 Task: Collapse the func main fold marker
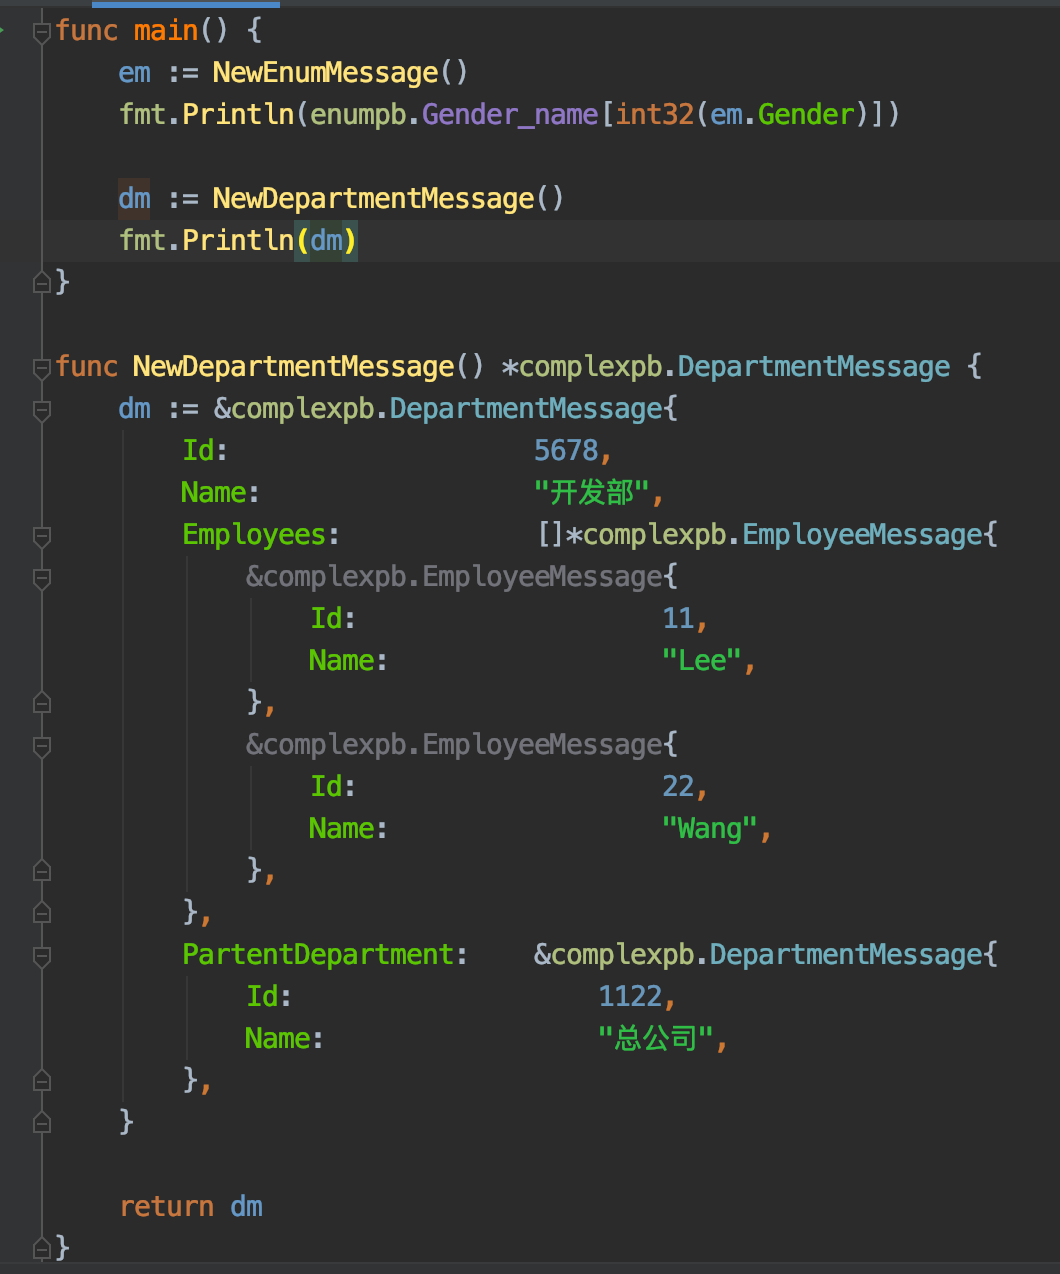pyautogui.click(x=42, y=32)
